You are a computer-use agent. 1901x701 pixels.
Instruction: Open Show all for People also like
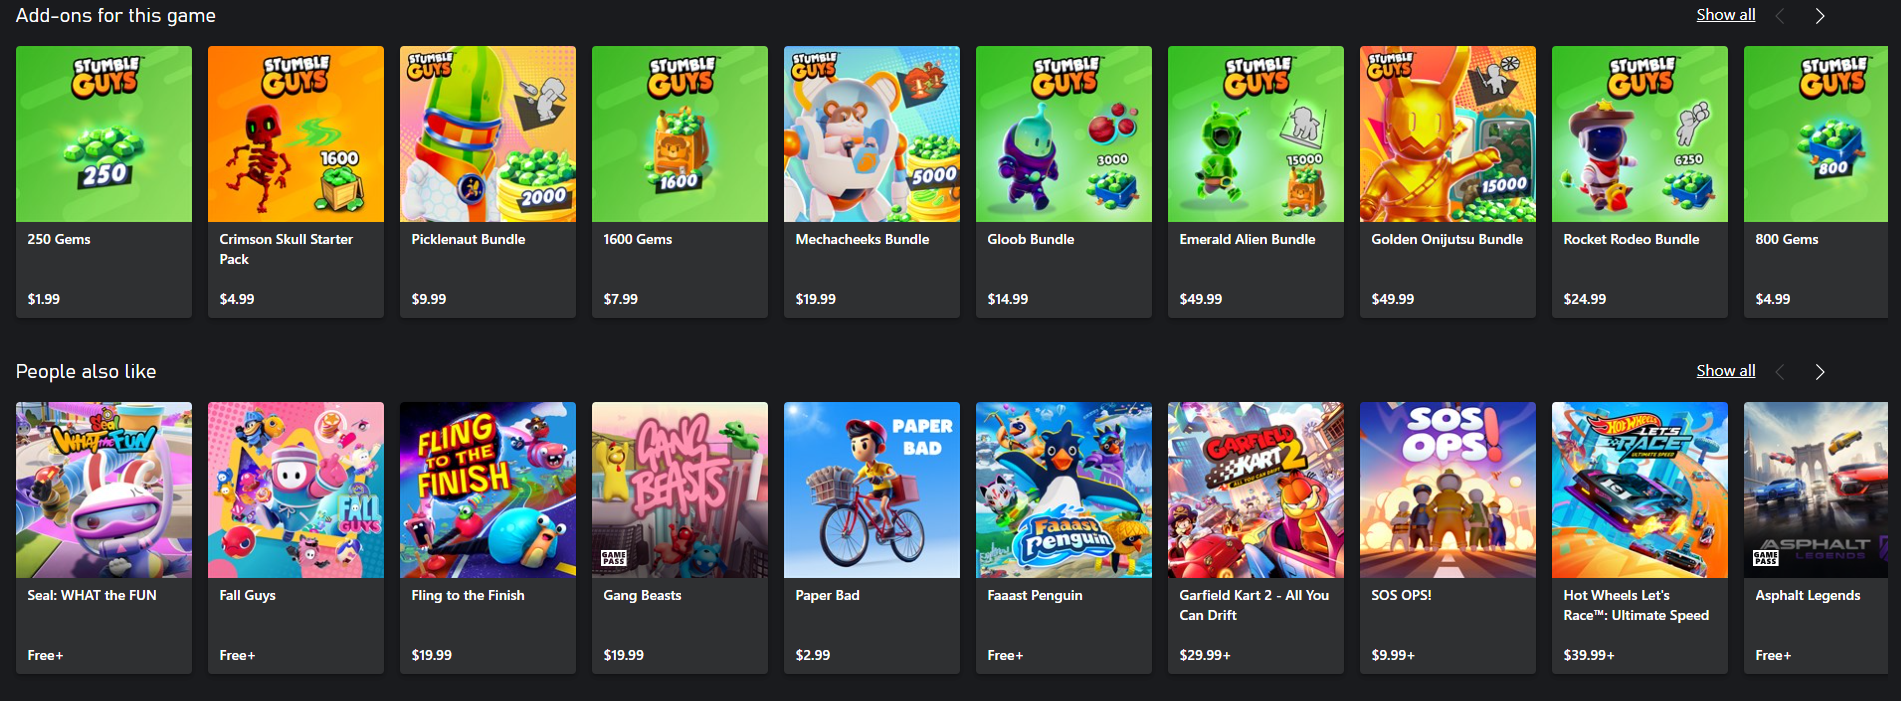1725,371
